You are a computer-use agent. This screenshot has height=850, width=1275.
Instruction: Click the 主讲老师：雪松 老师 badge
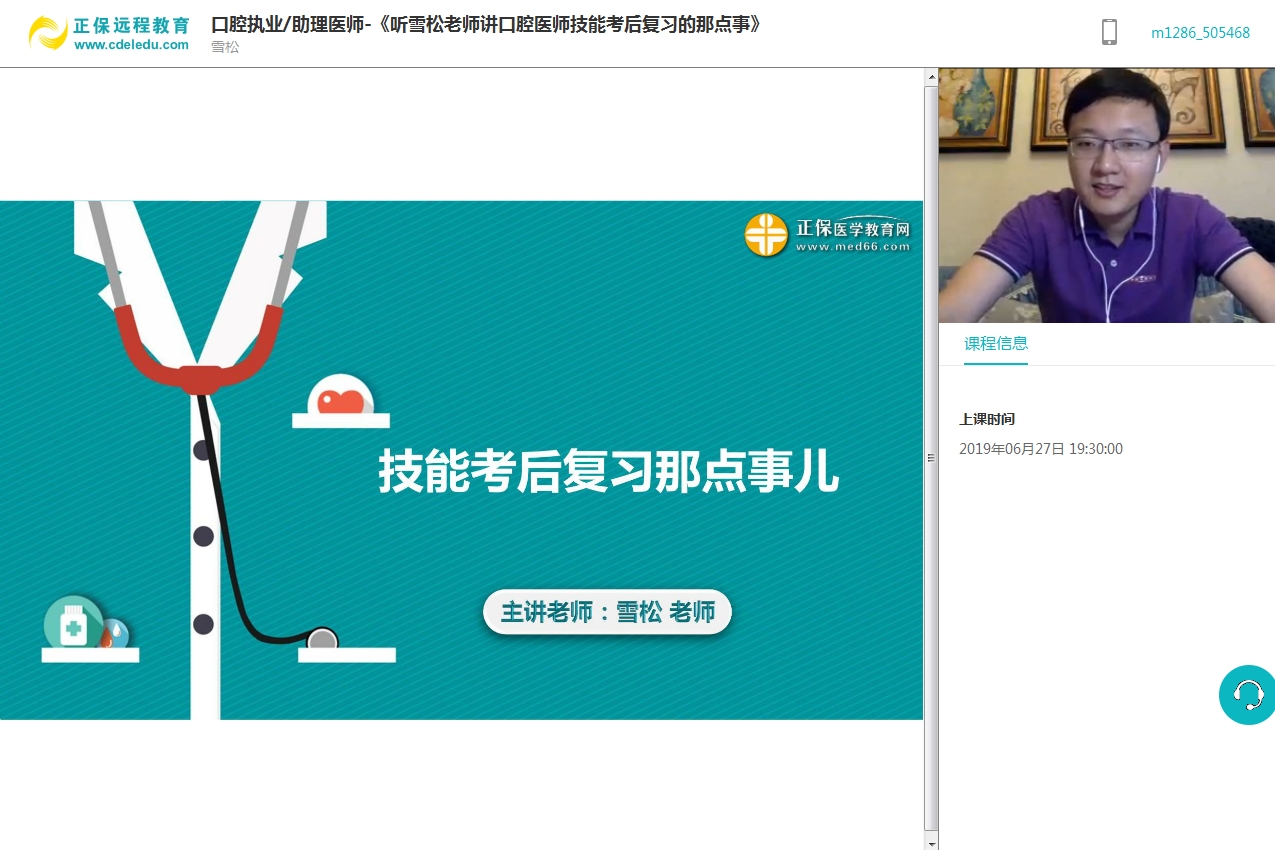pyautogui.click(x=607, y=612)
